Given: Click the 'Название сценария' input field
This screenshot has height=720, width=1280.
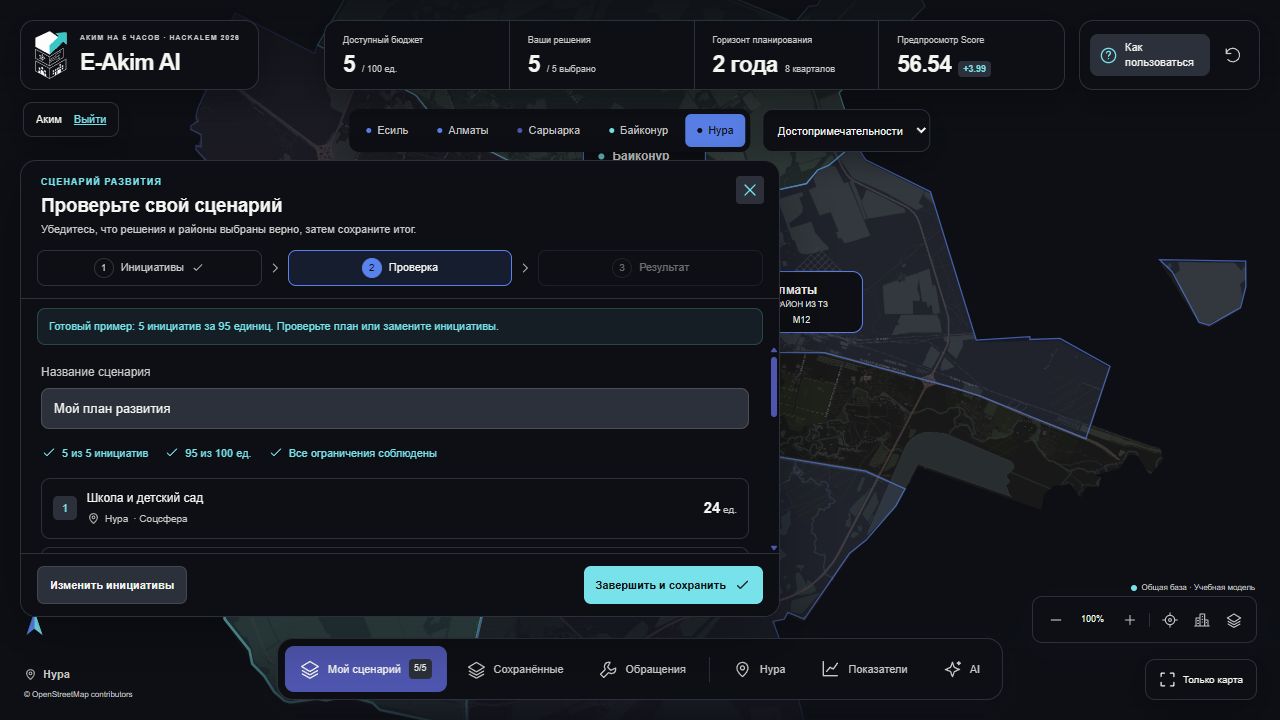Looking at the screenshot, I should 395,408.
